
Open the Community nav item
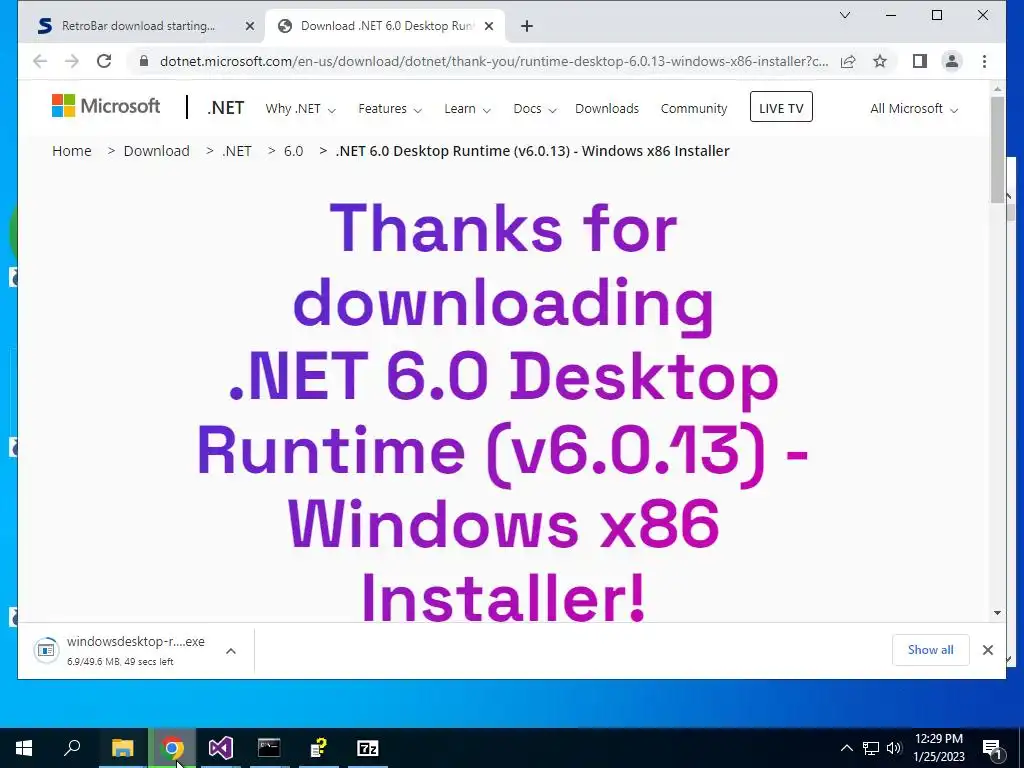pyautogui.click(x=694, y=108)
